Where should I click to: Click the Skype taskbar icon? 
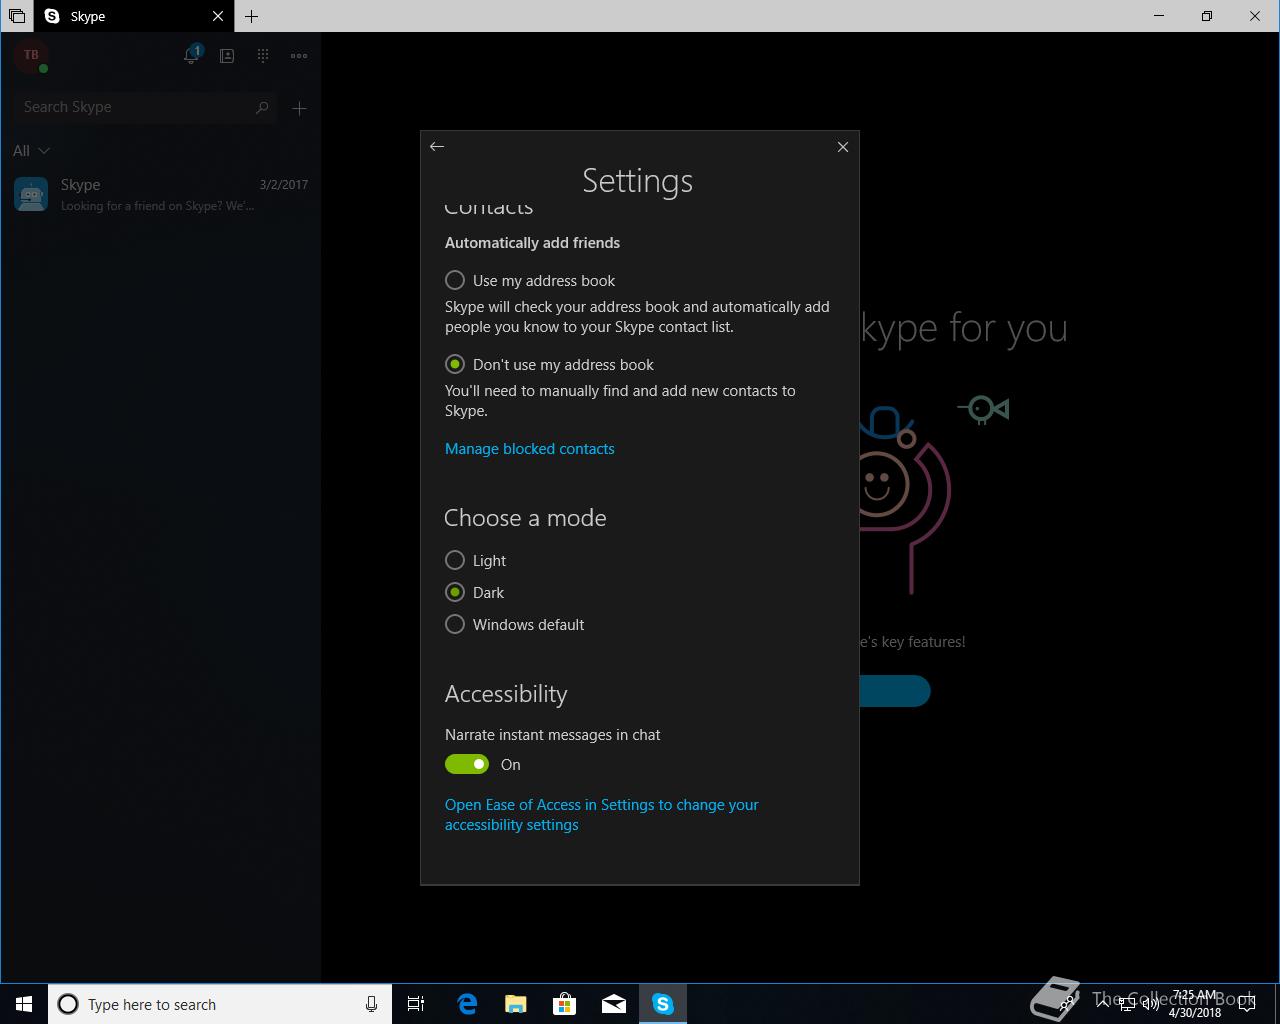coord(663,1004)
